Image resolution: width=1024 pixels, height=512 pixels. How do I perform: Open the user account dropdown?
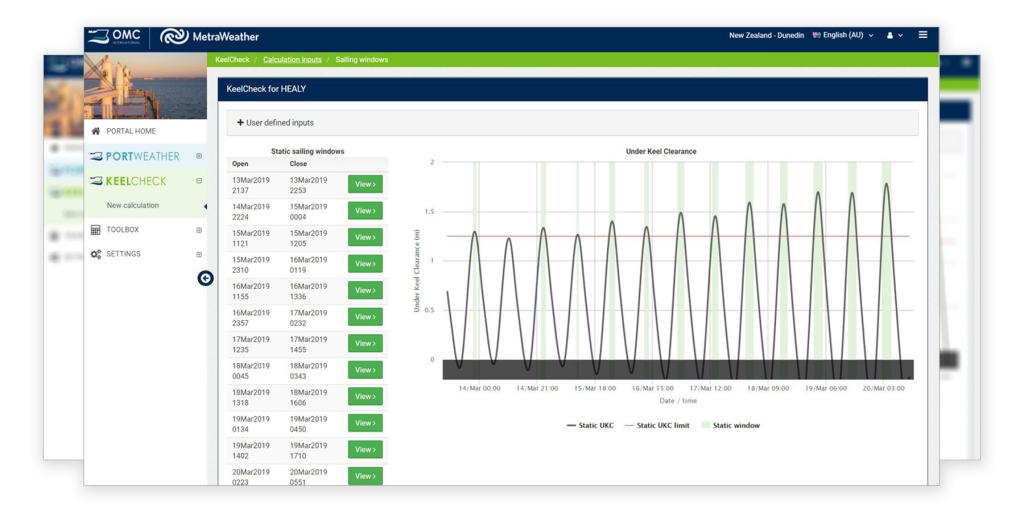(894, 36)
